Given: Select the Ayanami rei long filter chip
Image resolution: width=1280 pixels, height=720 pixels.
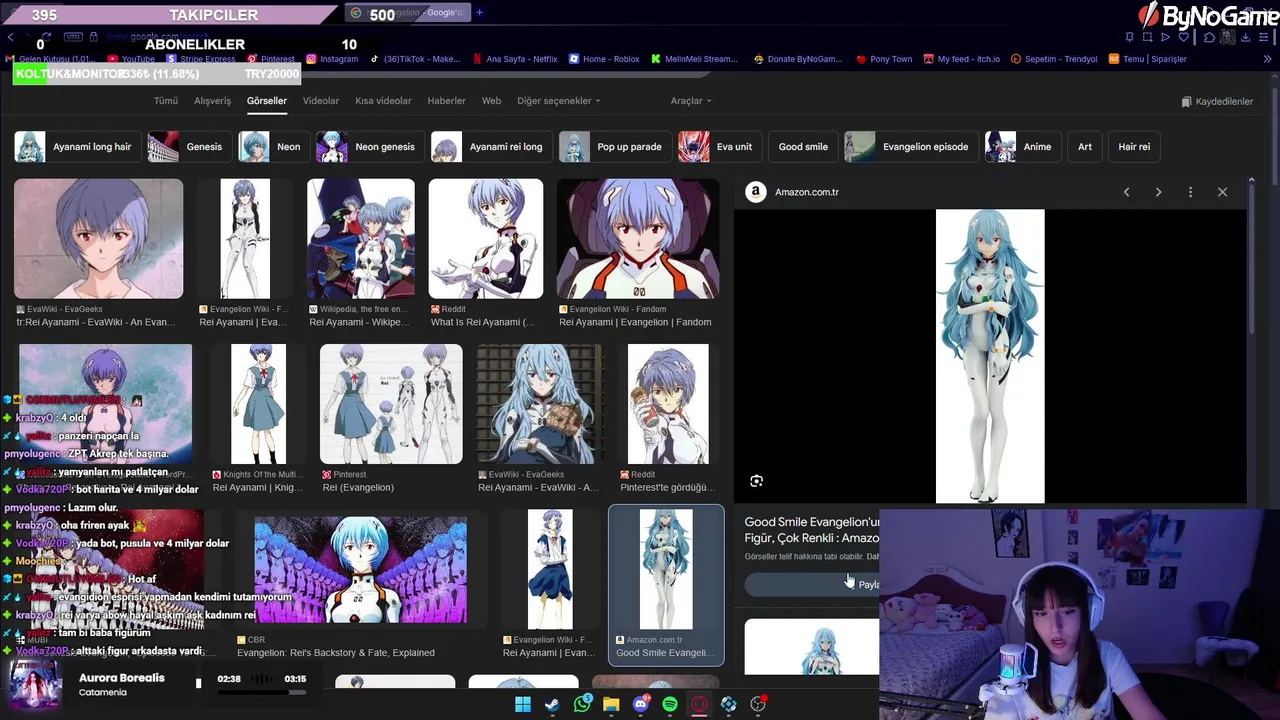Looking at the screenshot, I should [491, 147].
